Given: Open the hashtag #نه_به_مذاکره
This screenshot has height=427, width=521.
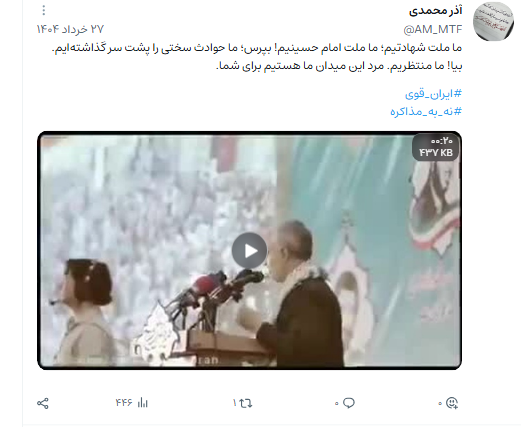Looking at the screenshot, I should click(x=426, y=111).
